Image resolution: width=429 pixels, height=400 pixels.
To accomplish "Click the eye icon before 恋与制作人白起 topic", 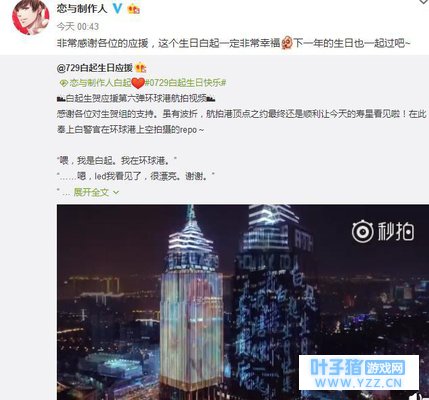I will point(63,83).
